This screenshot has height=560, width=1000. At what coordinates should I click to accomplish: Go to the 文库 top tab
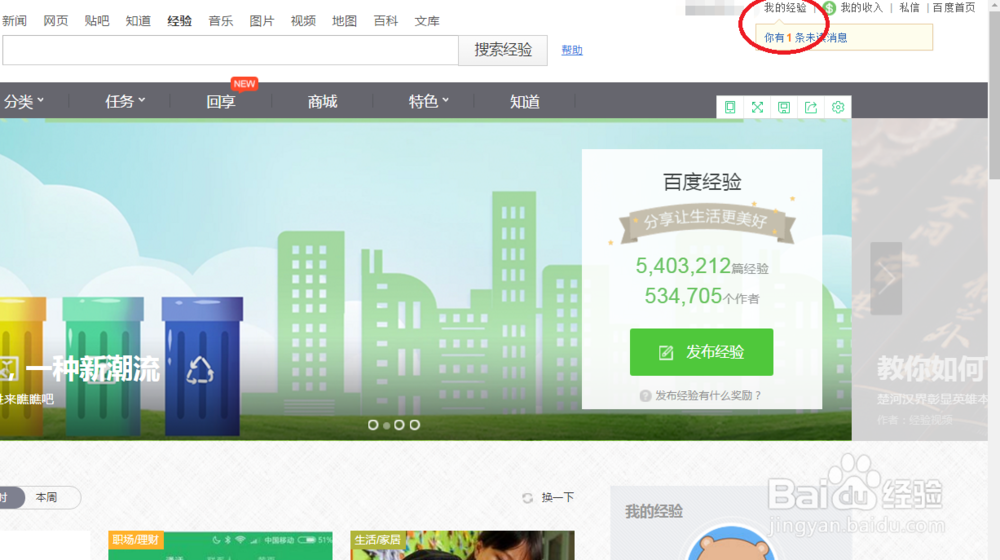(x=427, y=21)
